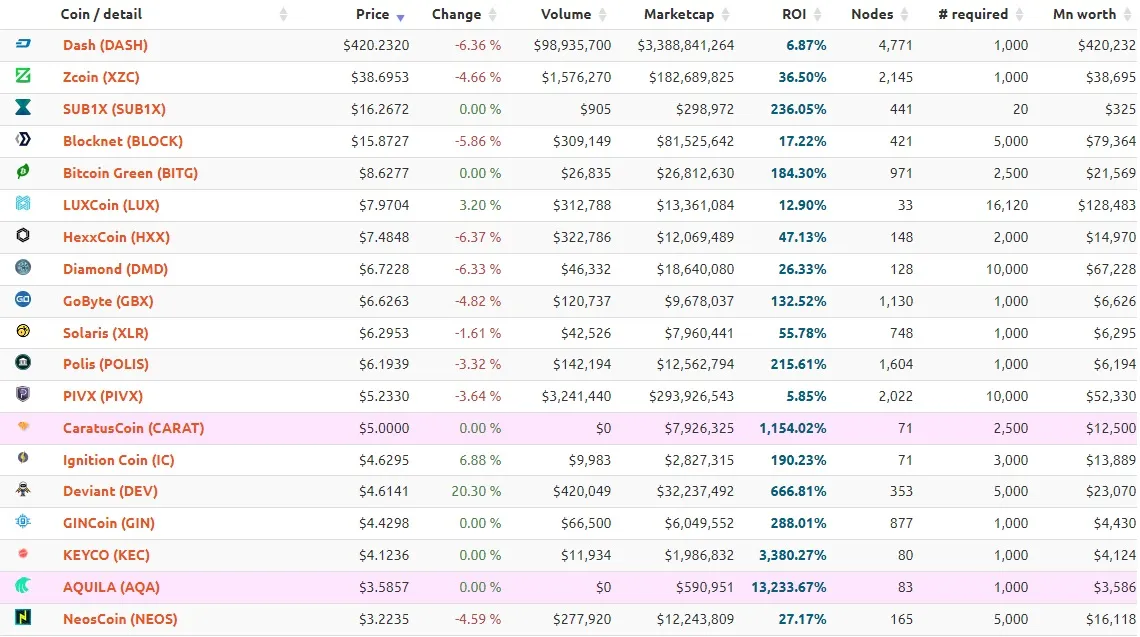
Task: Click the Diamond coin logo icon
Action: (x=23, y=267)
